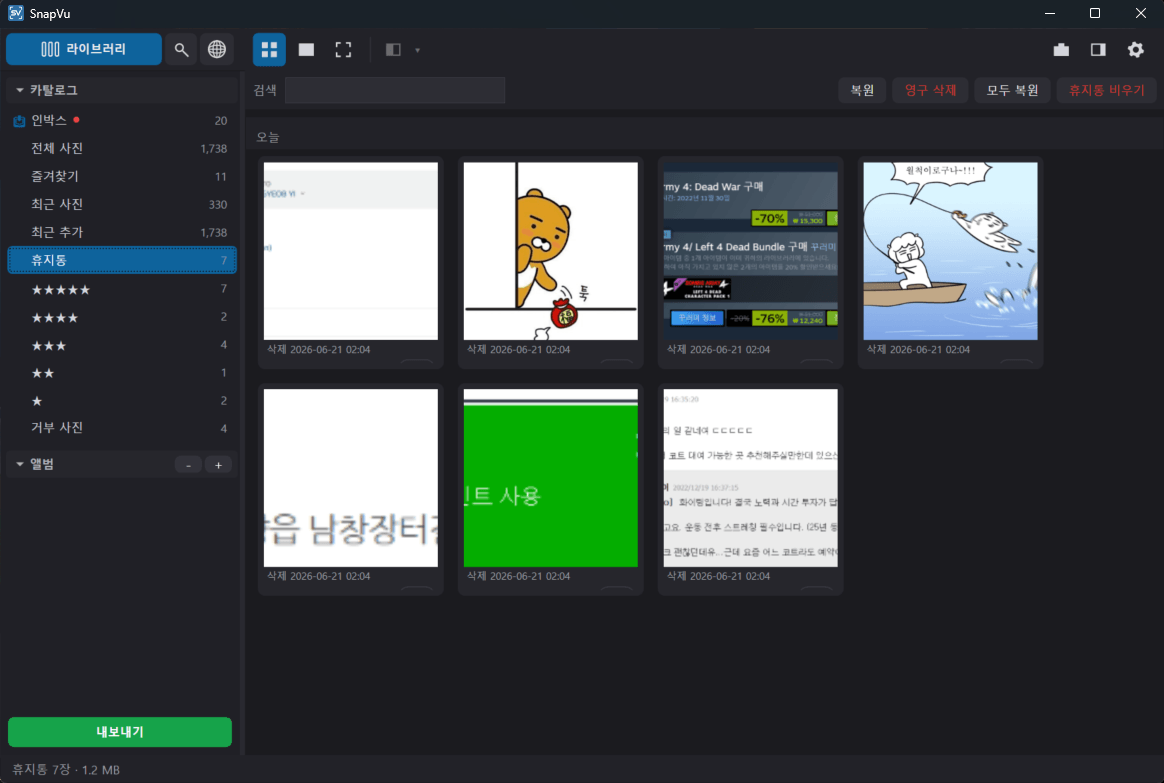1164x783 pixels.
Task: Open settings gear icon
Action: [x=1136, y=50]
